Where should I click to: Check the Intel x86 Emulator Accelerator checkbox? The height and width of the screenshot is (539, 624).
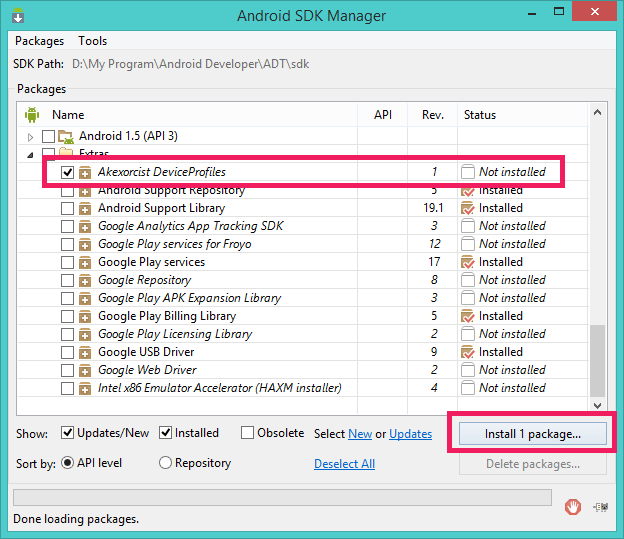click(67, 388)
